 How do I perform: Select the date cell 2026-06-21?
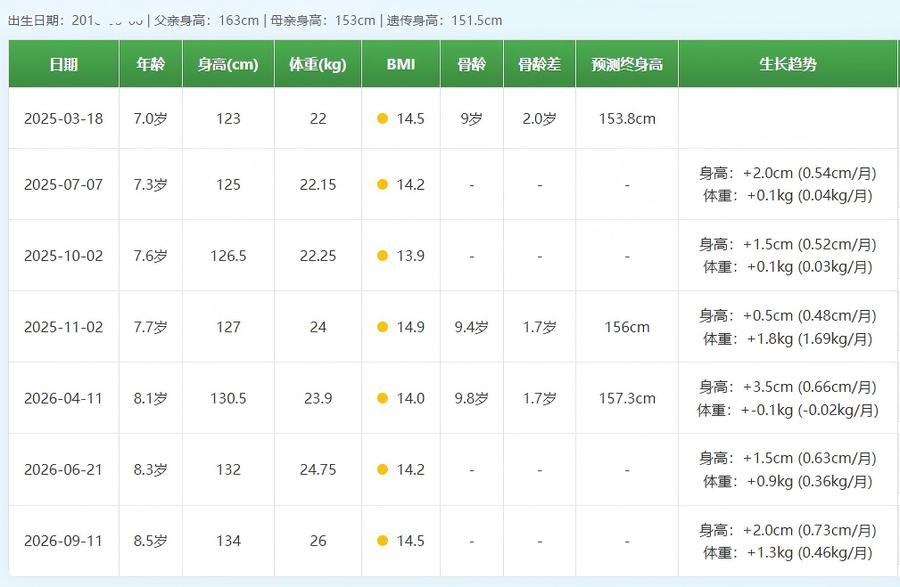[x=63, y=470]
